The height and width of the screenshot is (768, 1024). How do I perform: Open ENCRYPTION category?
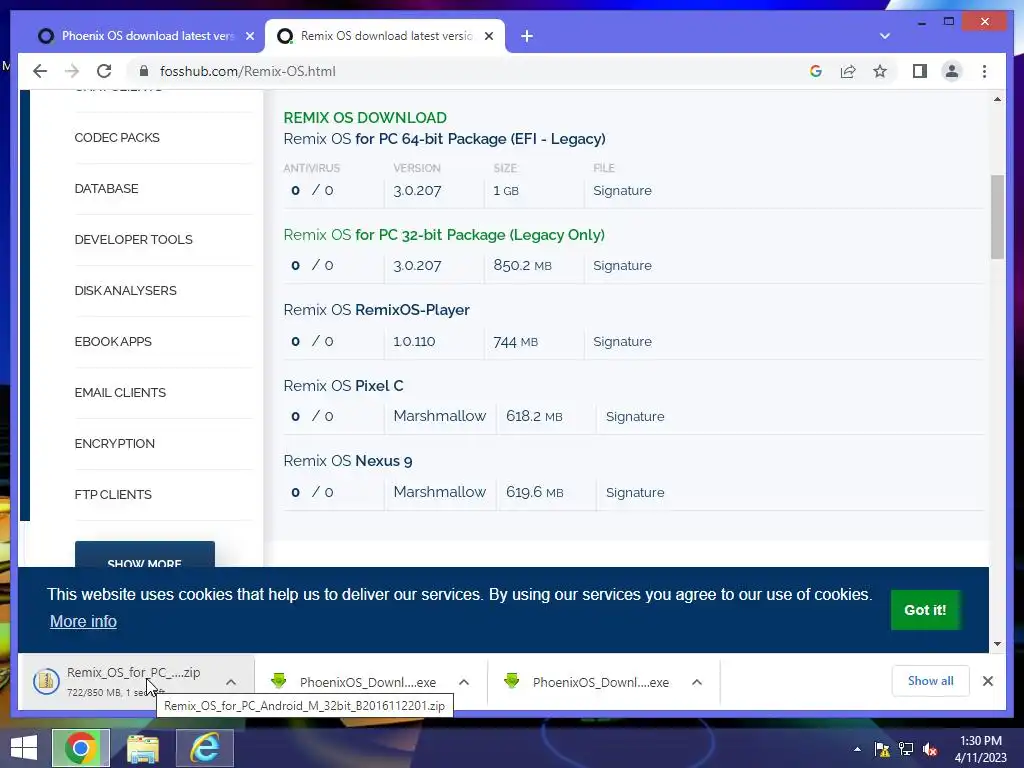[114, 443]
